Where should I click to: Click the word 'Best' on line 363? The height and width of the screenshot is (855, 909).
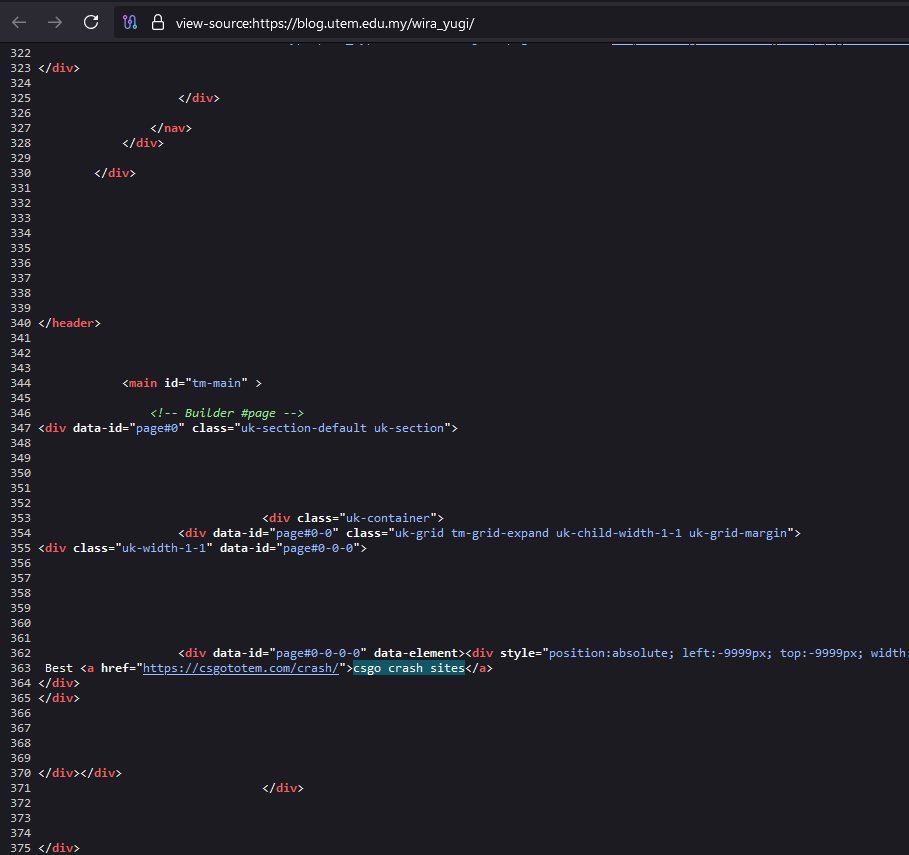click(x=59, y=668)
